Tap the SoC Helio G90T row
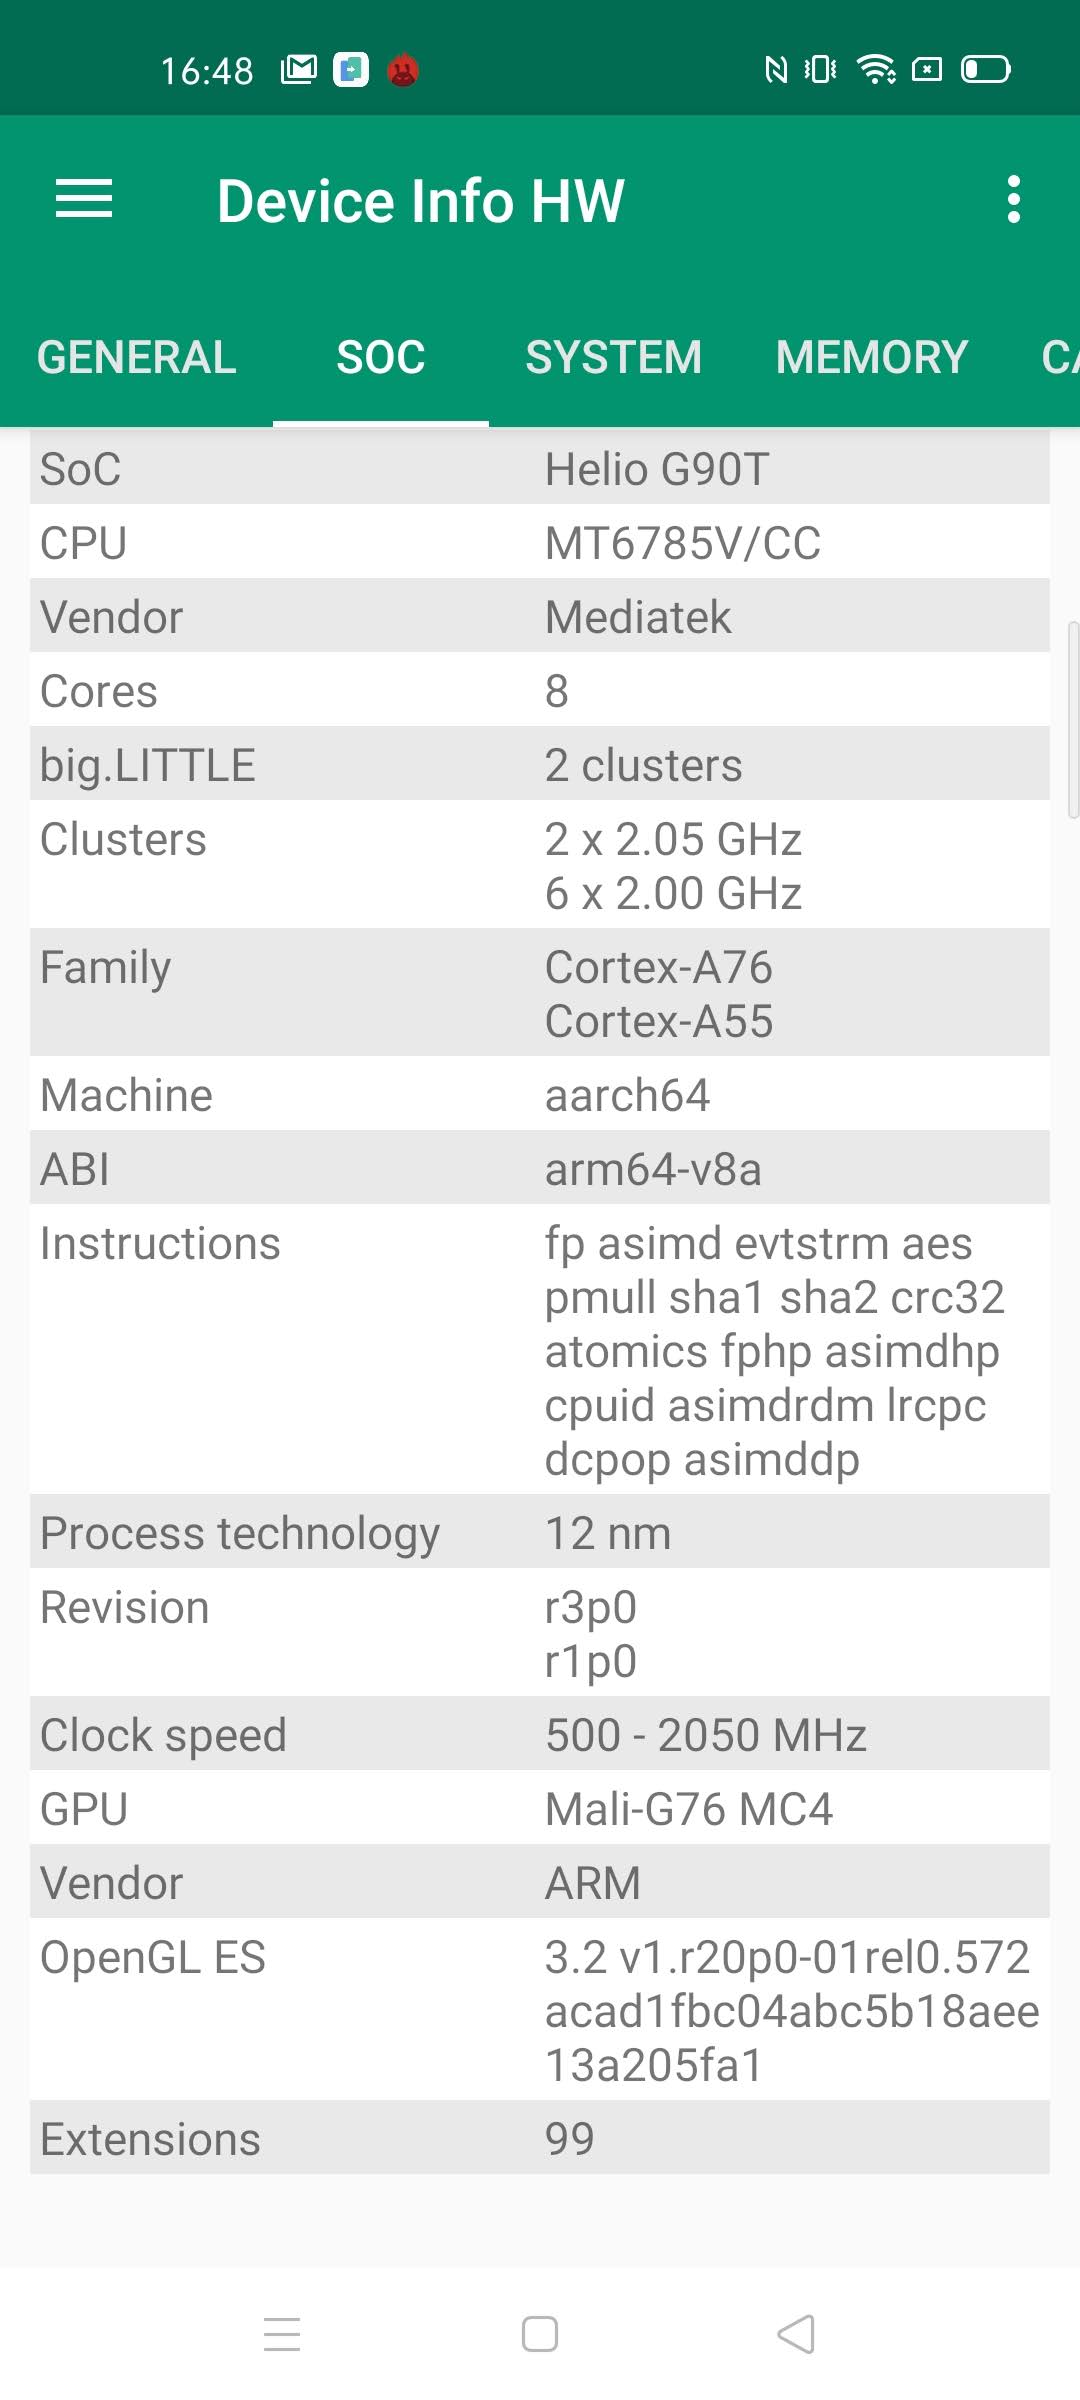The width and height of the screenshot is (1080, 2400). (x=540, y=469)
